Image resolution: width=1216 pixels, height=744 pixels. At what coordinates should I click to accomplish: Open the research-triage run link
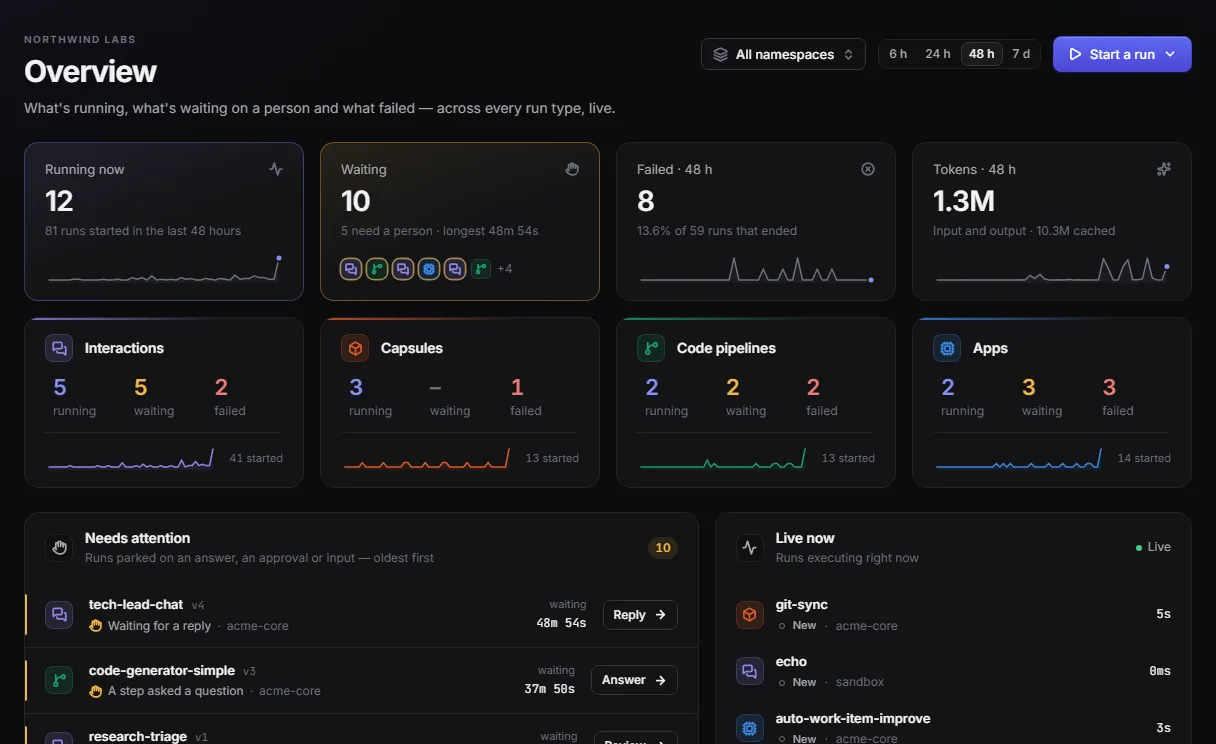(x=138, y=736)
